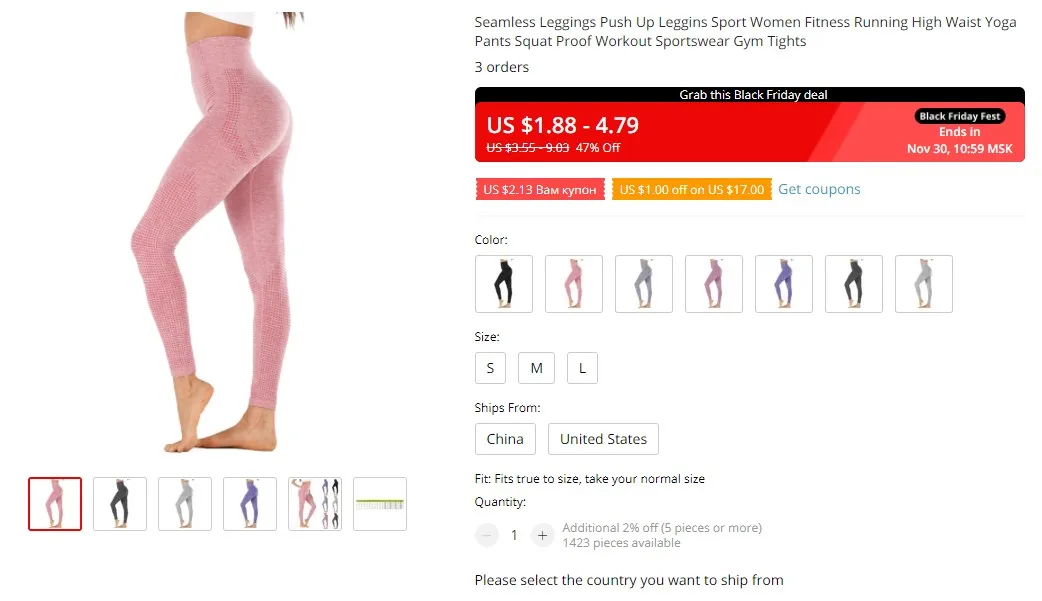The height and width of the screenshot is (601, 1042).
Task: Select the light gray leggings color
Action: click(924, 284)
